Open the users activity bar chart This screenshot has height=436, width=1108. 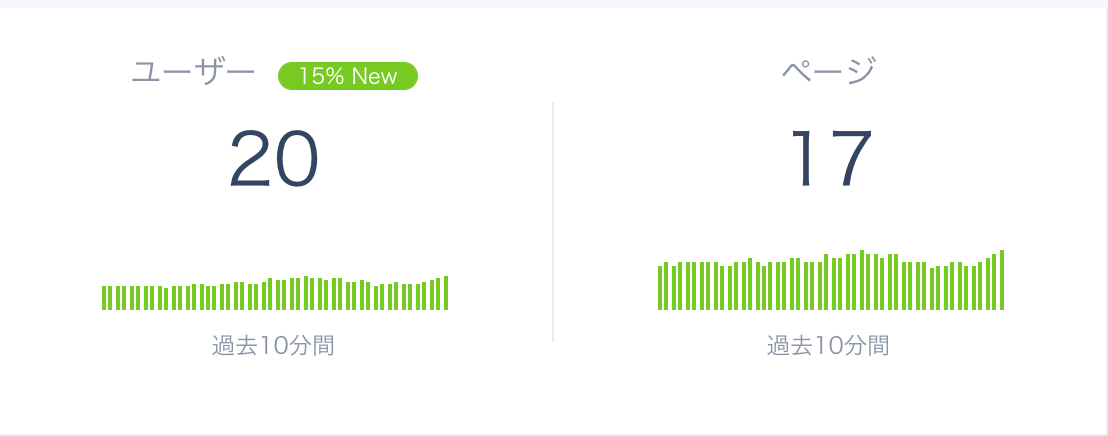275,294
